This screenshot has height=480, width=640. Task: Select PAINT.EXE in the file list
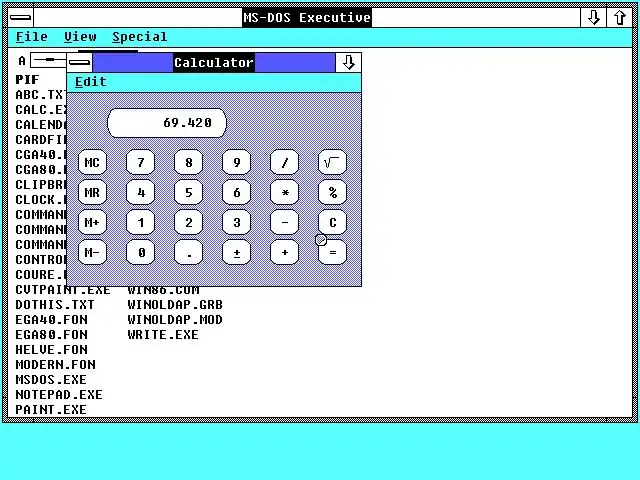click(x=51, y=410)
